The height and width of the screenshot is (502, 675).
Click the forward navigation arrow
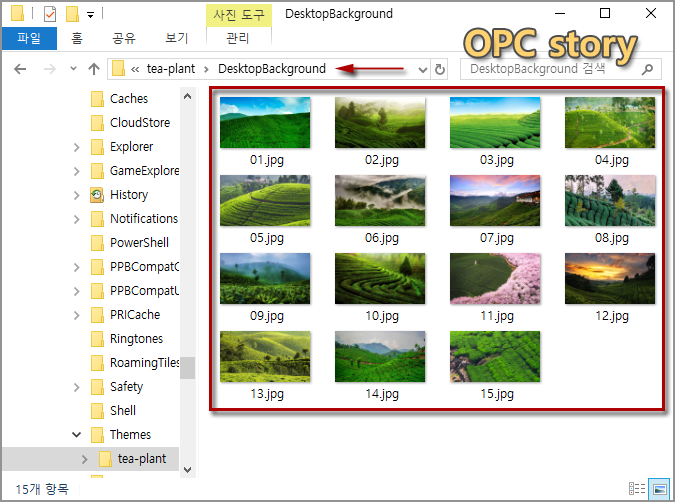pos(50,69)
